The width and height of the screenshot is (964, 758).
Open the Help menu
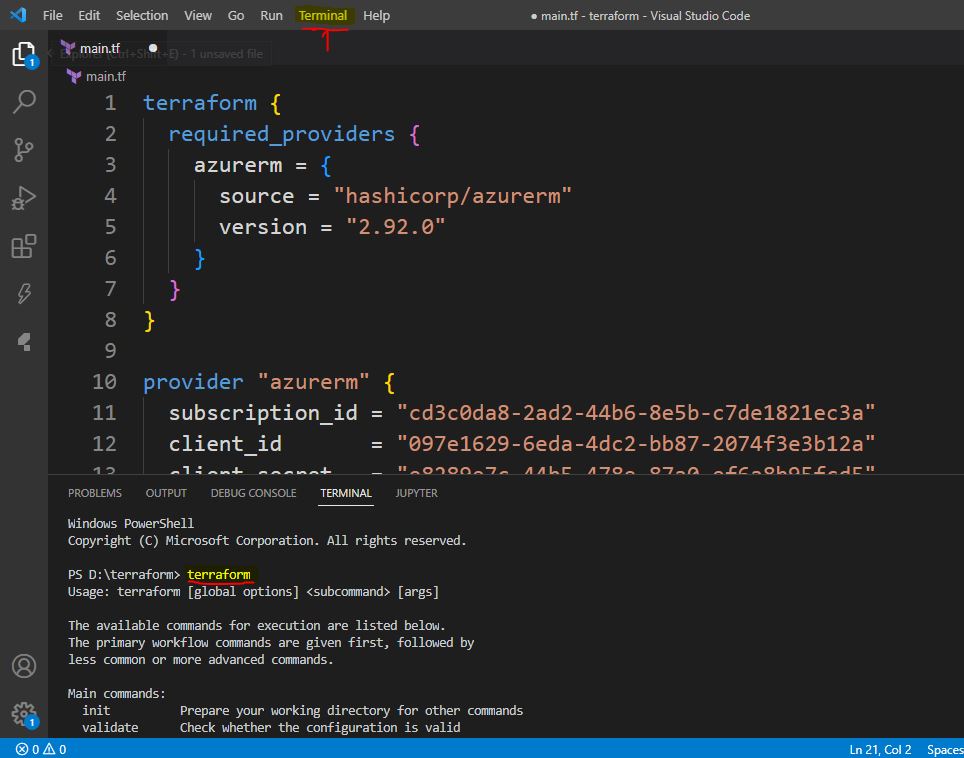(x=376, y=15)
